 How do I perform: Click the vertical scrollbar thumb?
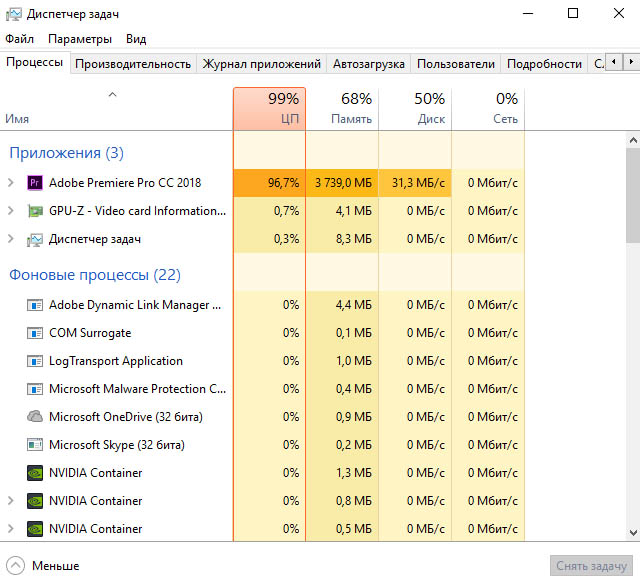(633, 196)
